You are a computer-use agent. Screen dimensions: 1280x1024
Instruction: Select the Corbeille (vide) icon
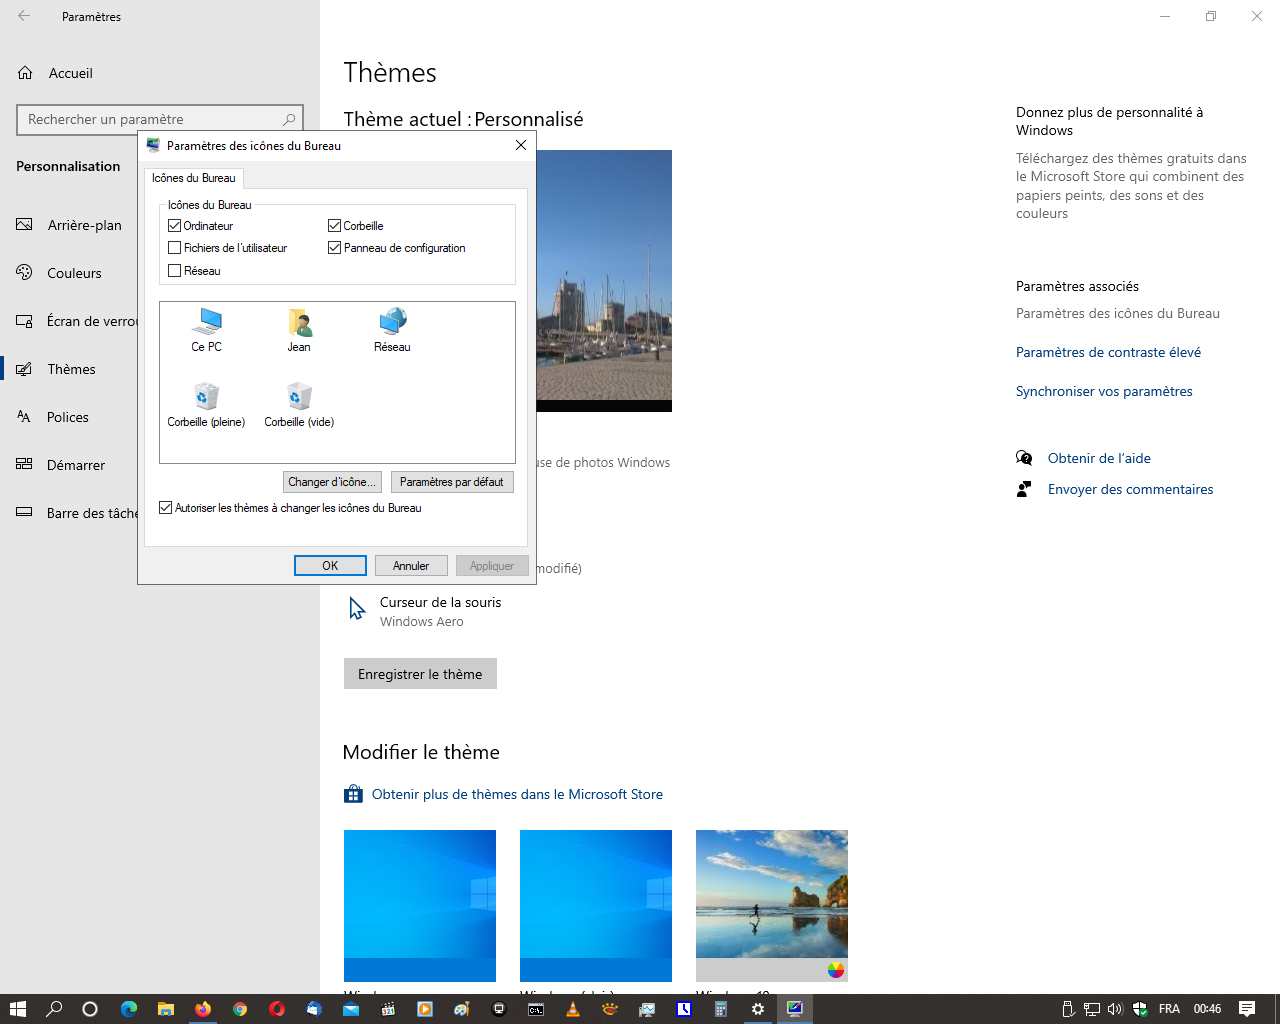pos(299,405)
